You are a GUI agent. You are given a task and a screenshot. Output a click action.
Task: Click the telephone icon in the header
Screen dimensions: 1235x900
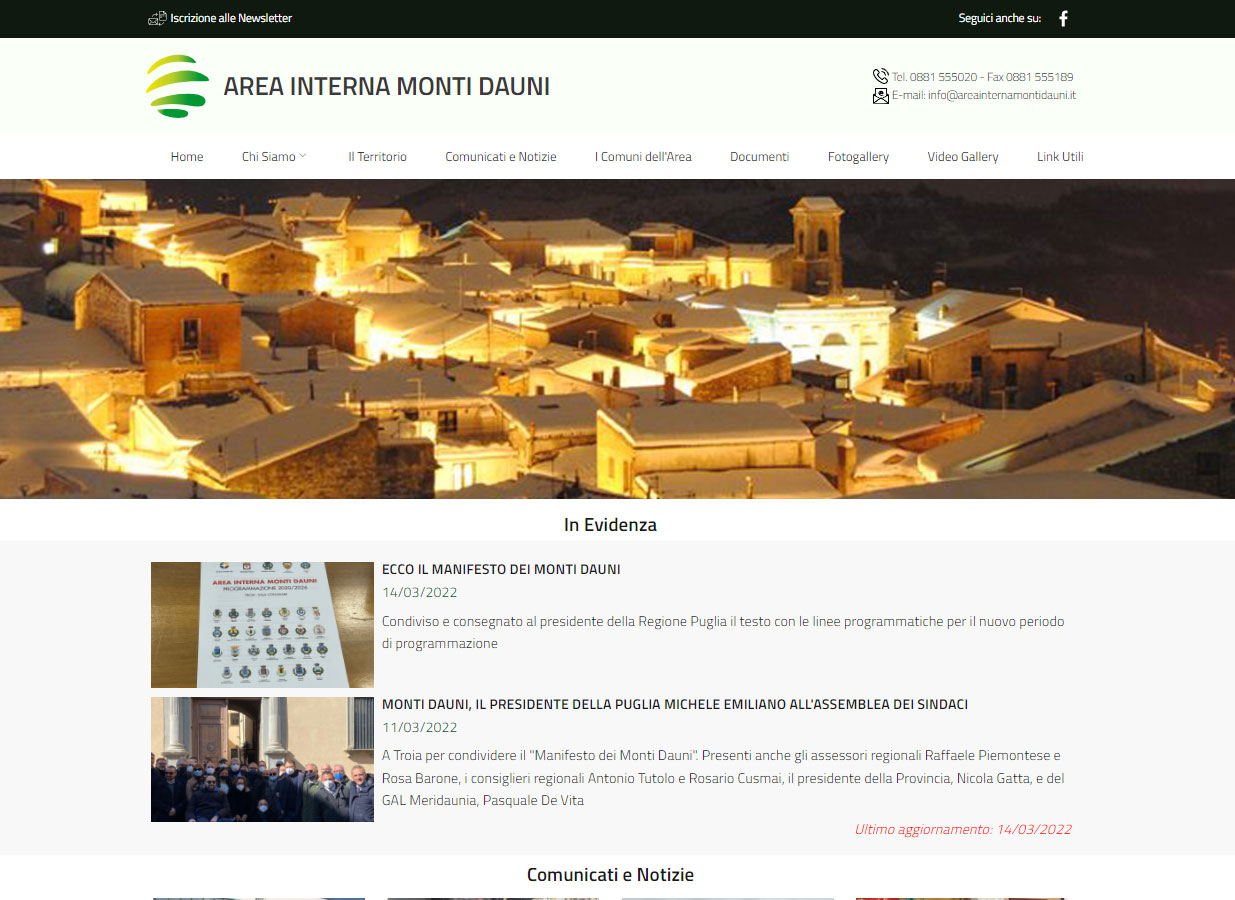click(x=880, y=76)
